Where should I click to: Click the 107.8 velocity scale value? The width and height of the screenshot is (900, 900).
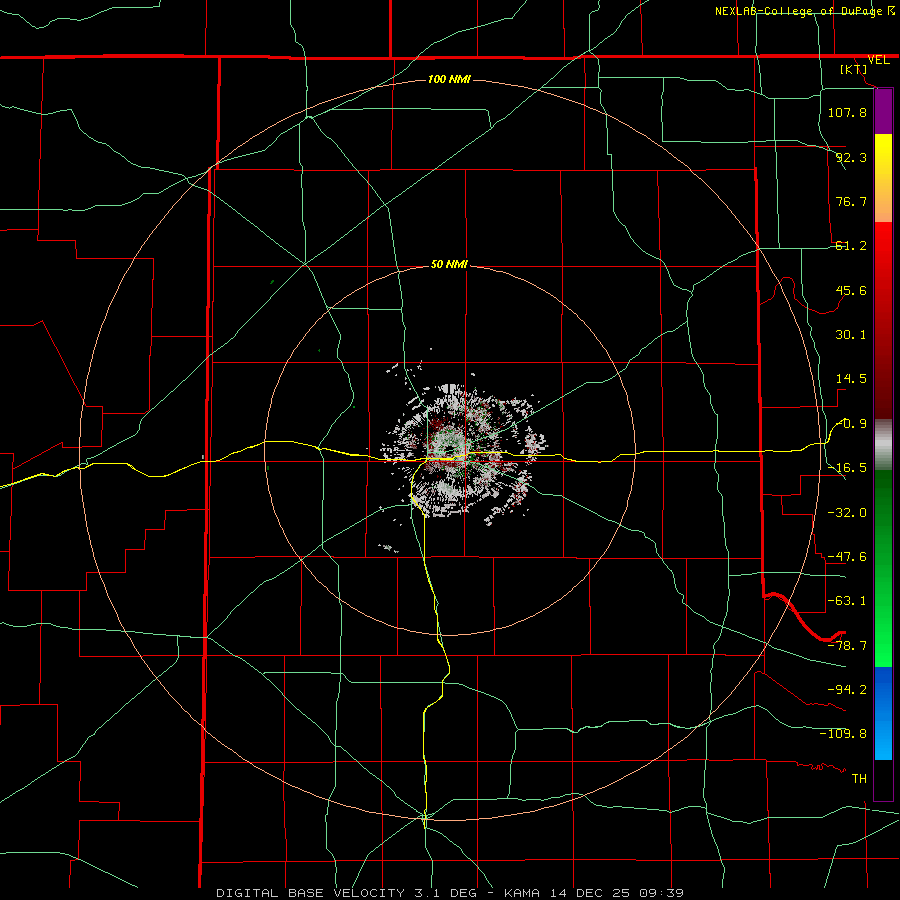pos(847,112)
